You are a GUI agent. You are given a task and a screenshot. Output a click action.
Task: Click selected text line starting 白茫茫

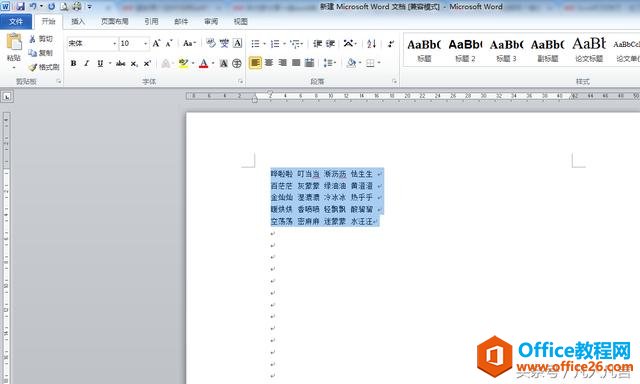tap(322, 186)
